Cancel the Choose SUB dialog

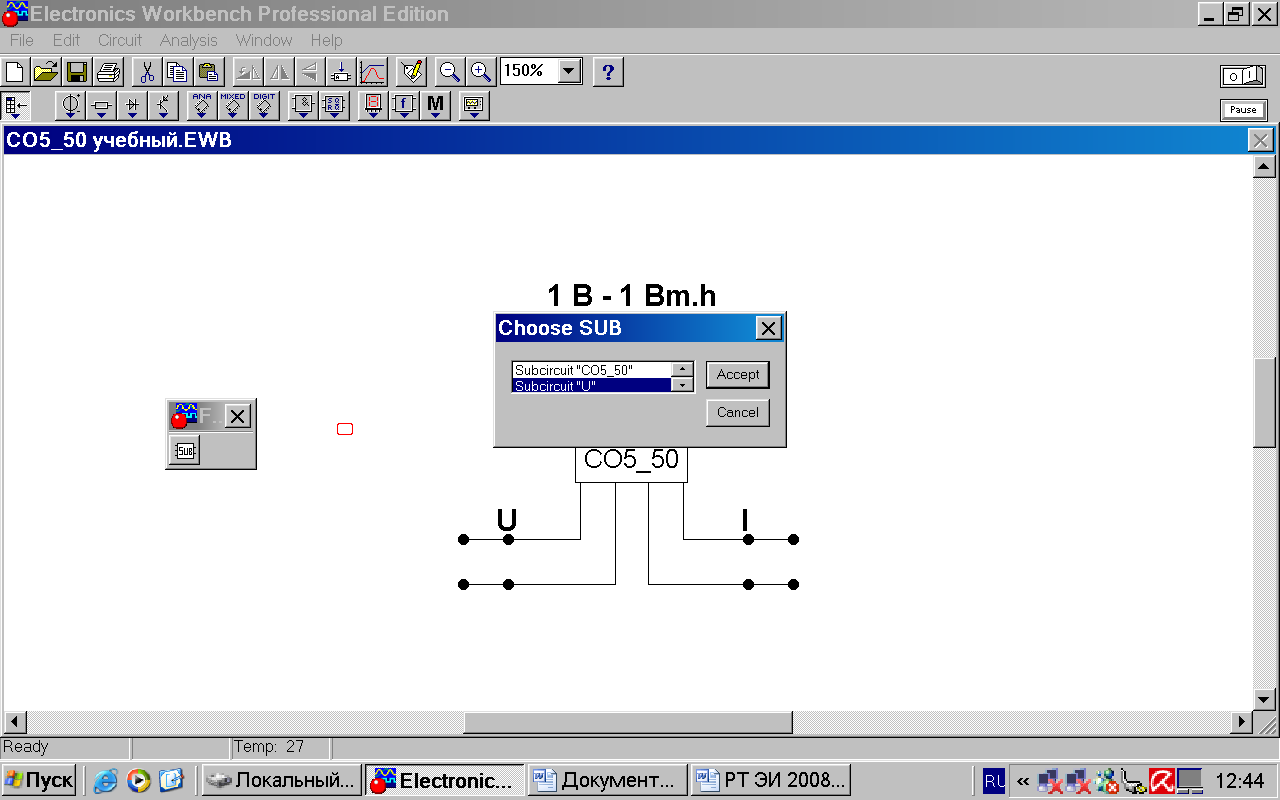point(738,412)
